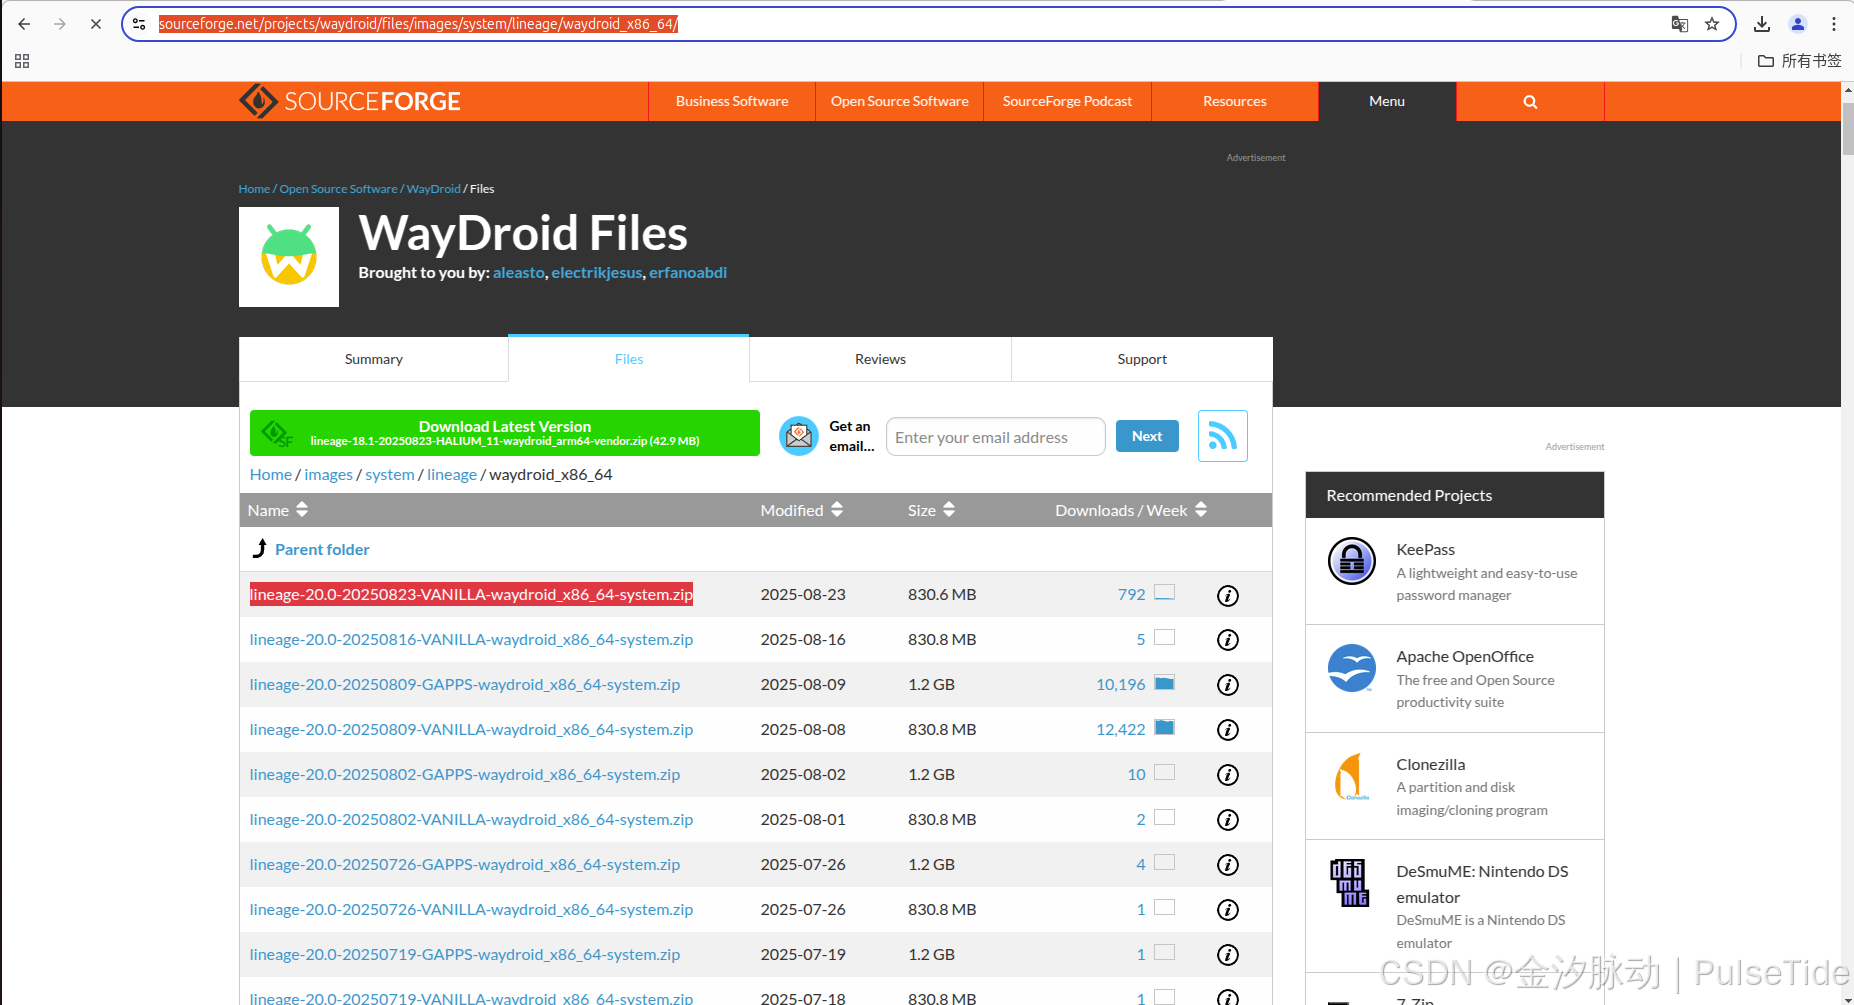Select the Files tab
The height and width of the screenshot is (1005, 1854).
coord(629,359)
